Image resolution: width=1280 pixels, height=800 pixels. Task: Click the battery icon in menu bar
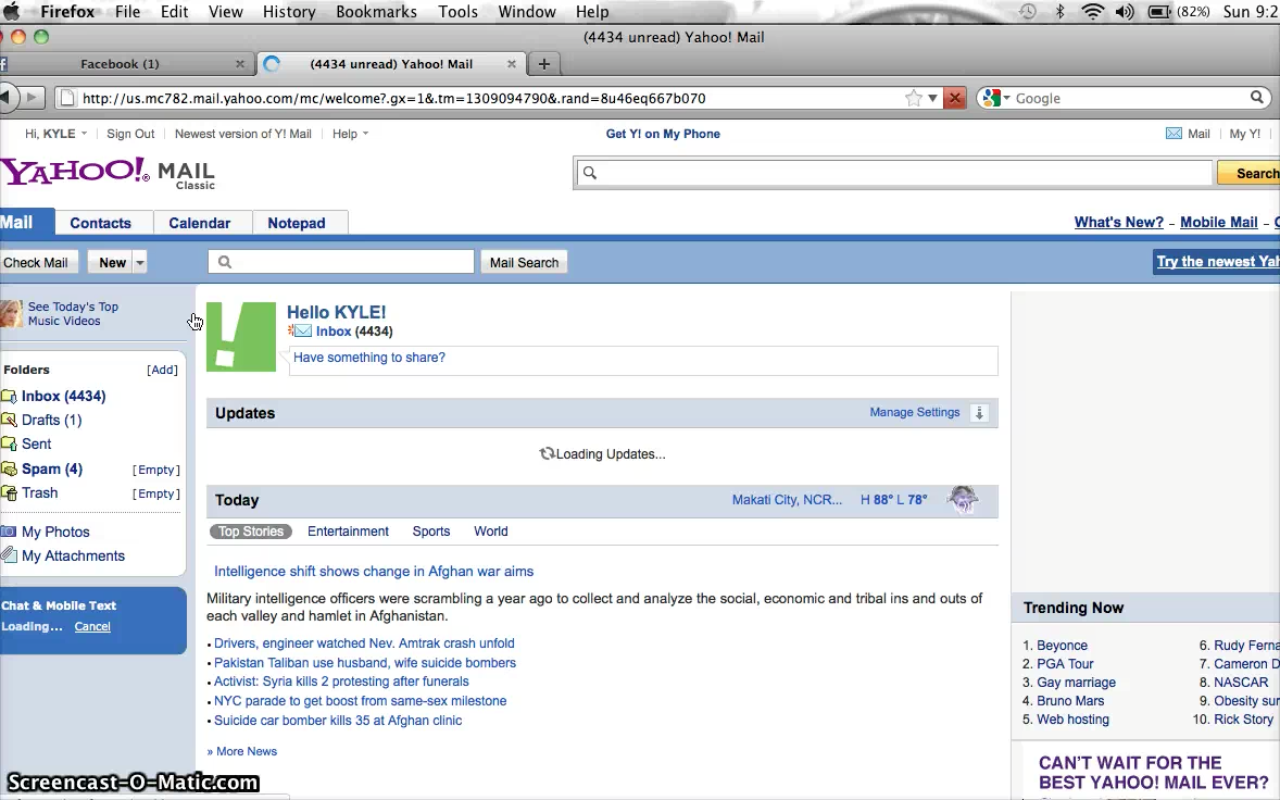click(1159, 12)
